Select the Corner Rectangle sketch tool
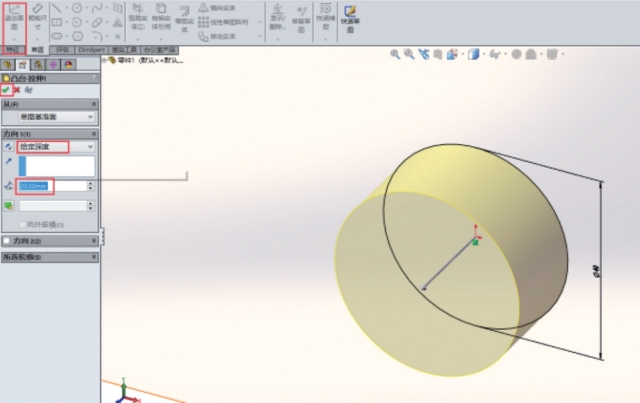Viewport: 640px width, 403px height. coord(57,22)
